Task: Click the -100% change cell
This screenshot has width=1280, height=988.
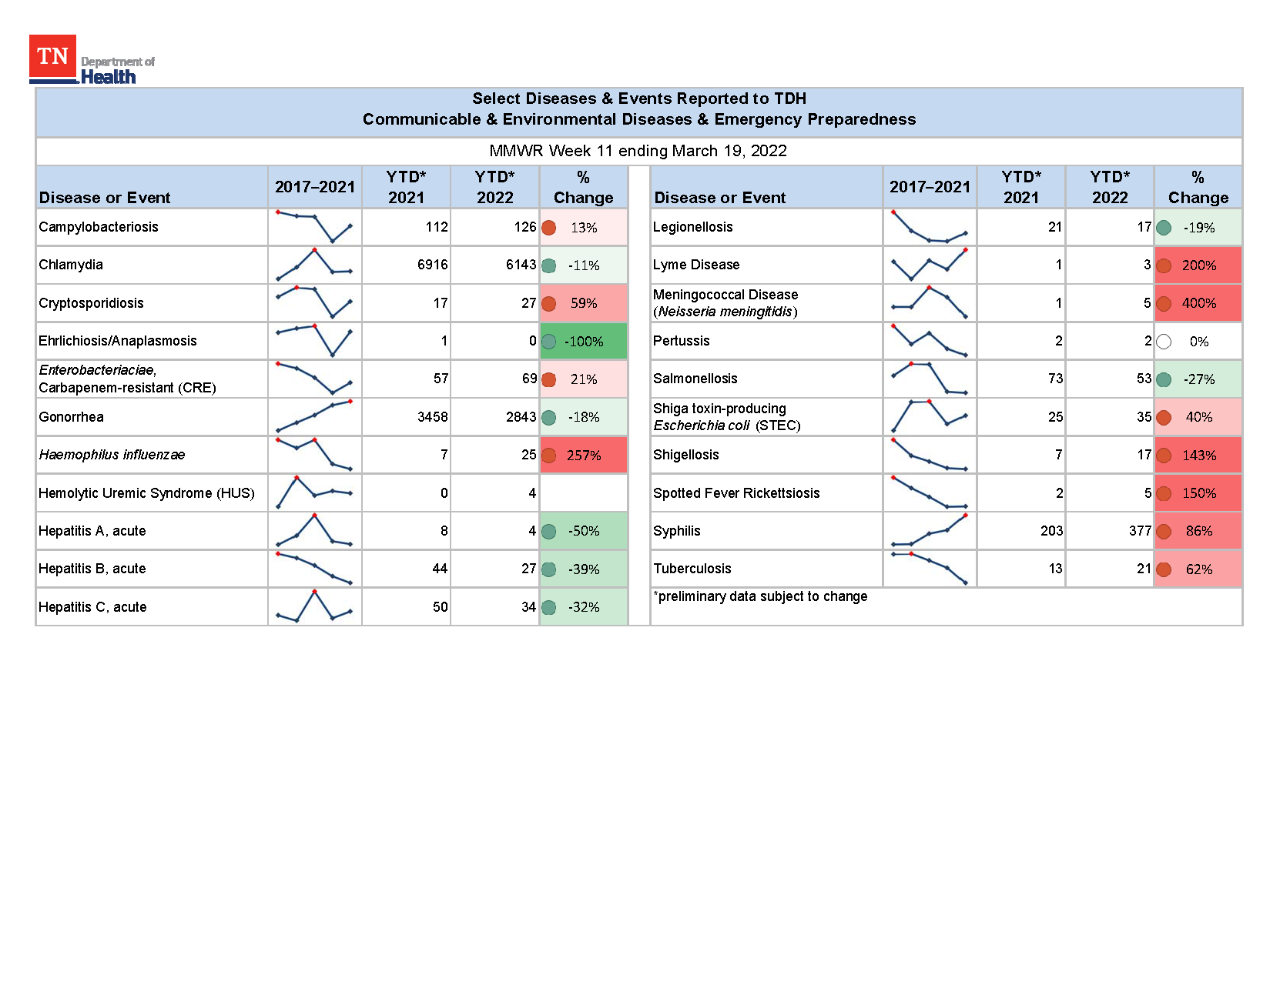Action: coord(584,341)
